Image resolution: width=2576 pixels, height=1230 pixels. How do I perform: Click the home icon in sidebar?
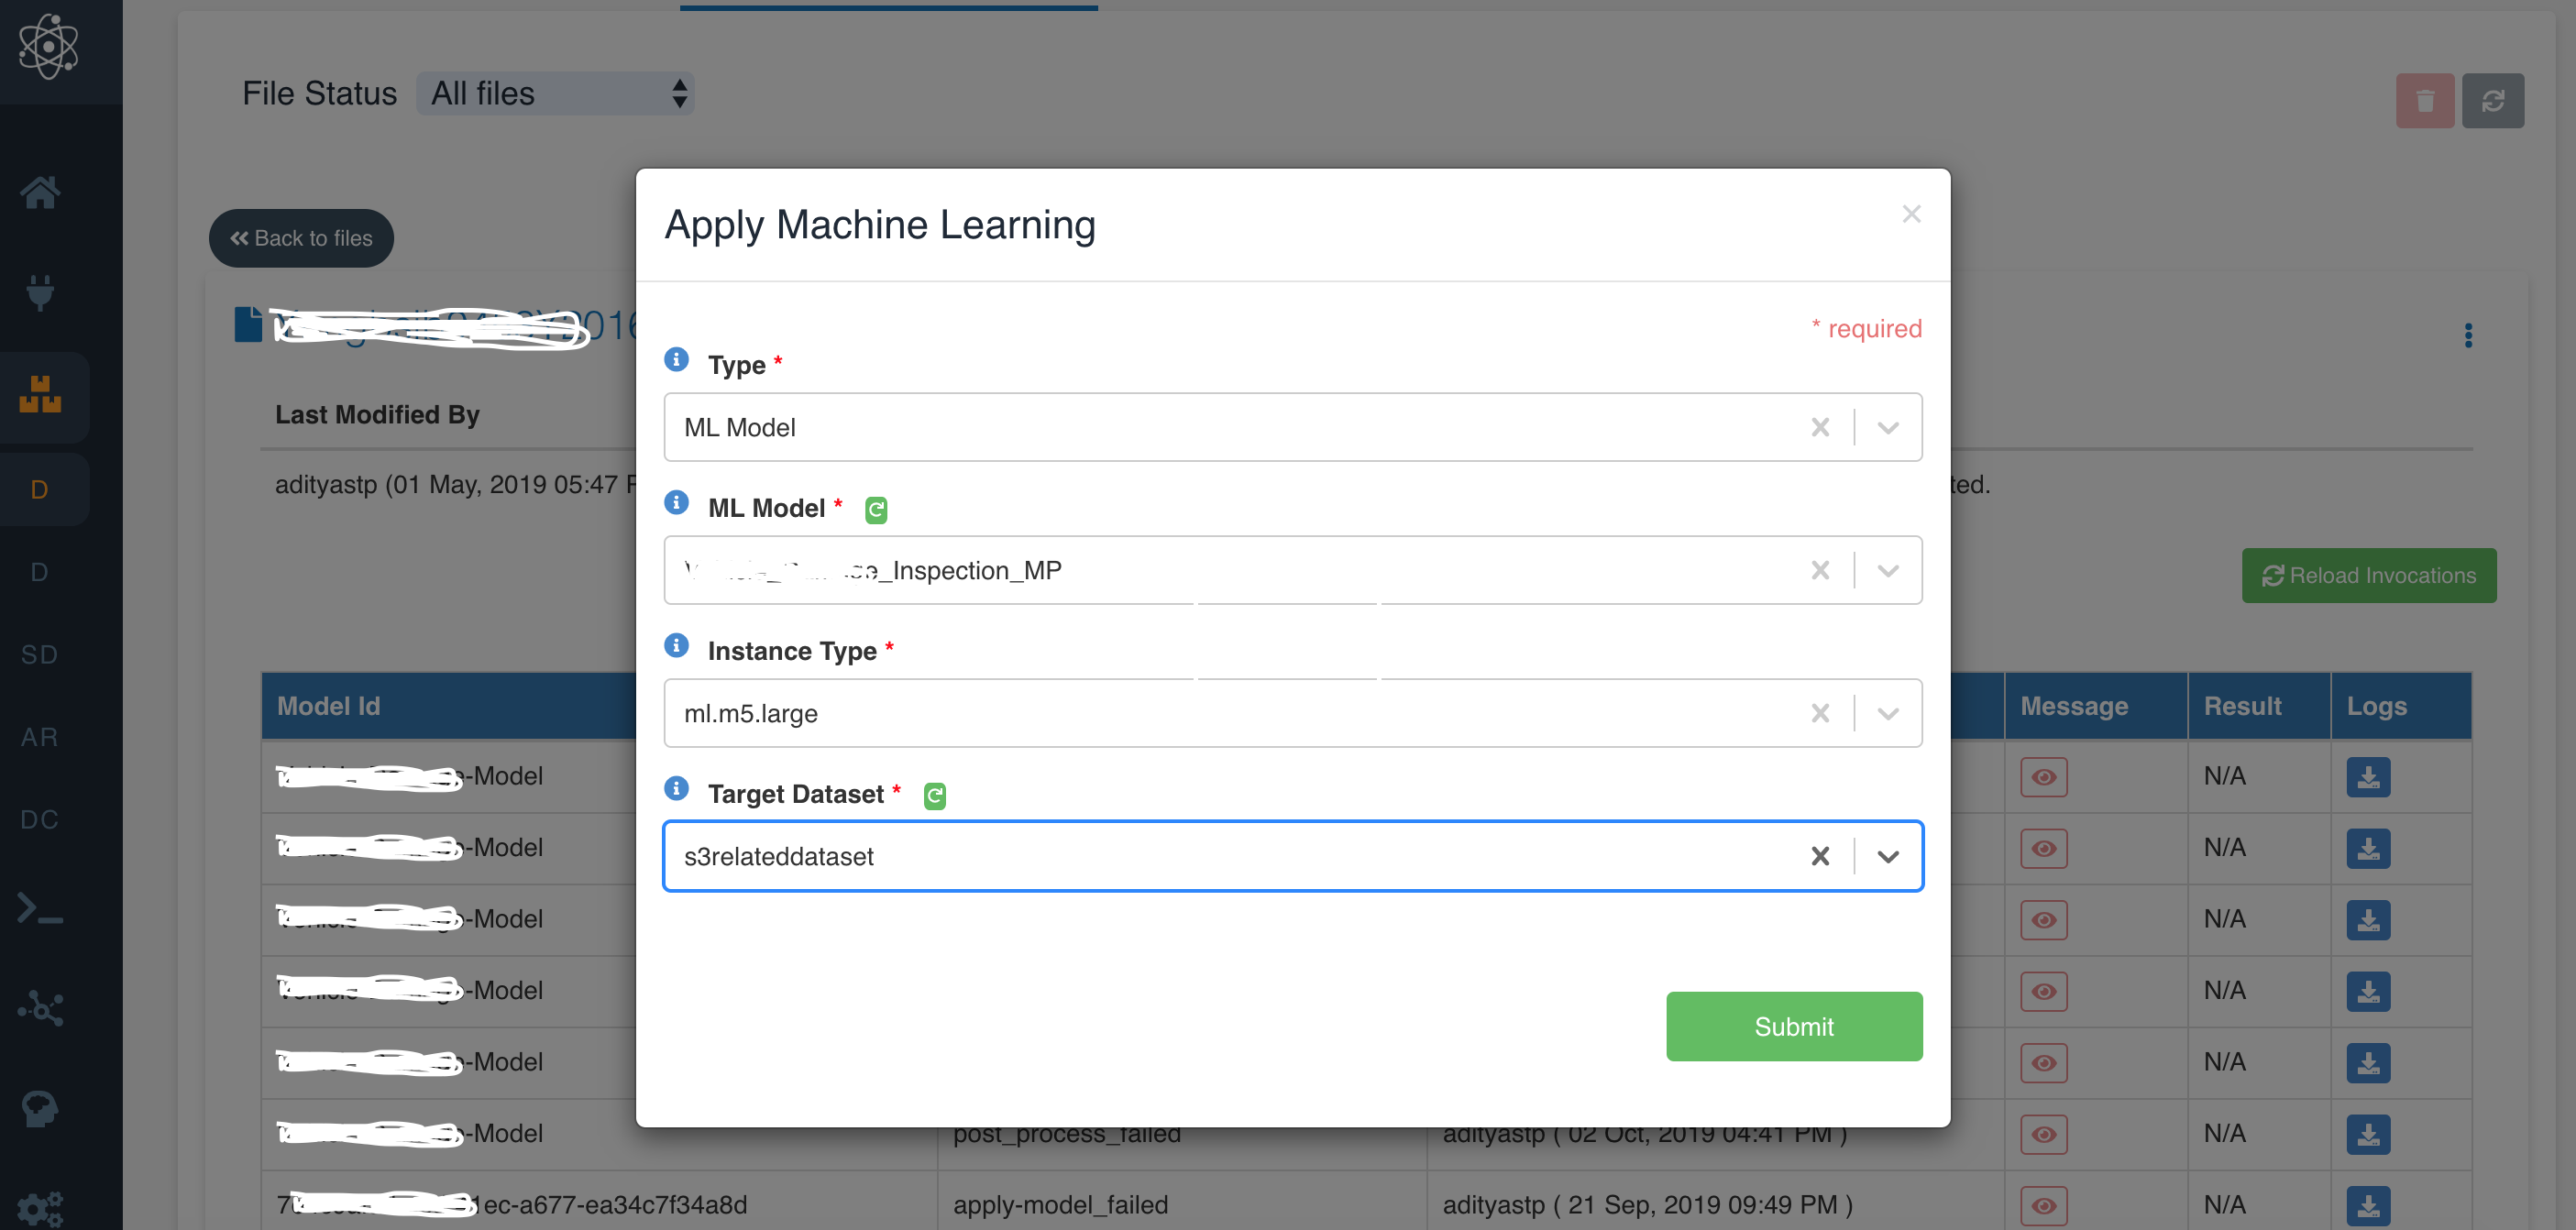40,192
